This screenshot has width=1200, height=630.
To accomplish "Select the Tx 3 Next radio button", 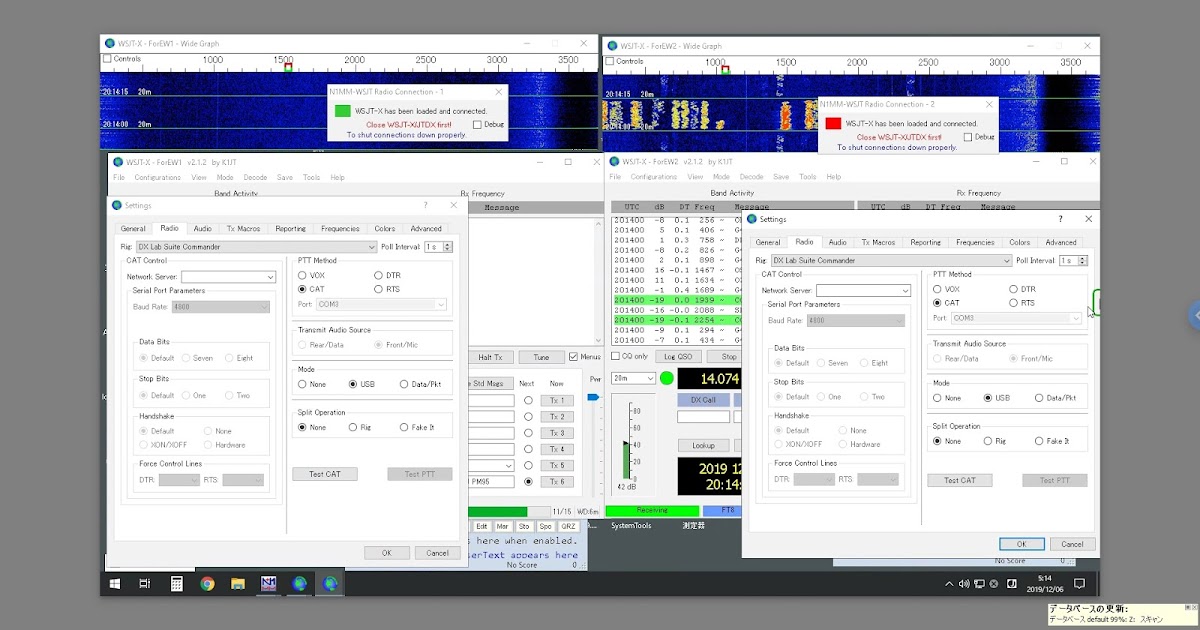I will tap(528, 433).
